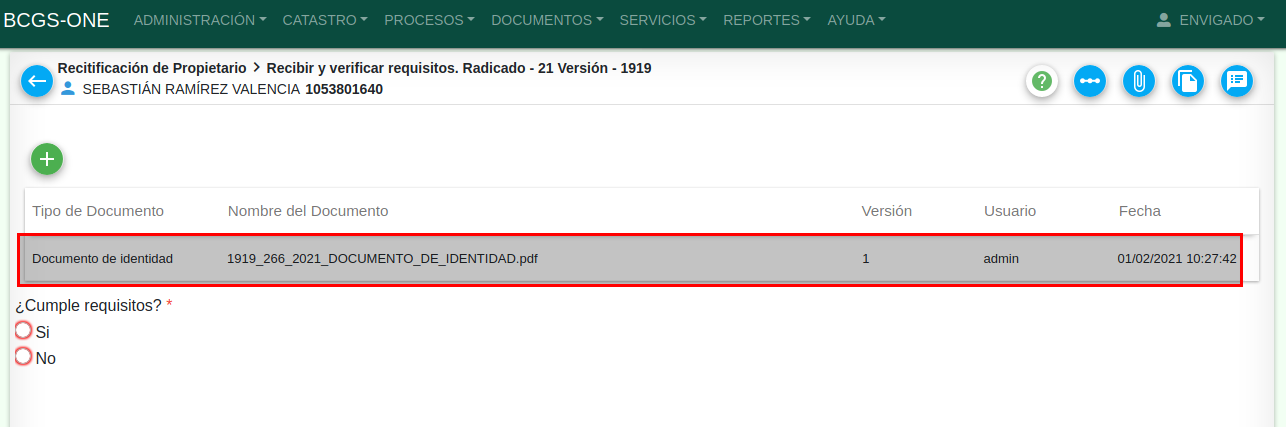The width and height of the screenshot is (1286, 427).
Task: Click the BCGS-ONE brand link
Action: (56, 20)
